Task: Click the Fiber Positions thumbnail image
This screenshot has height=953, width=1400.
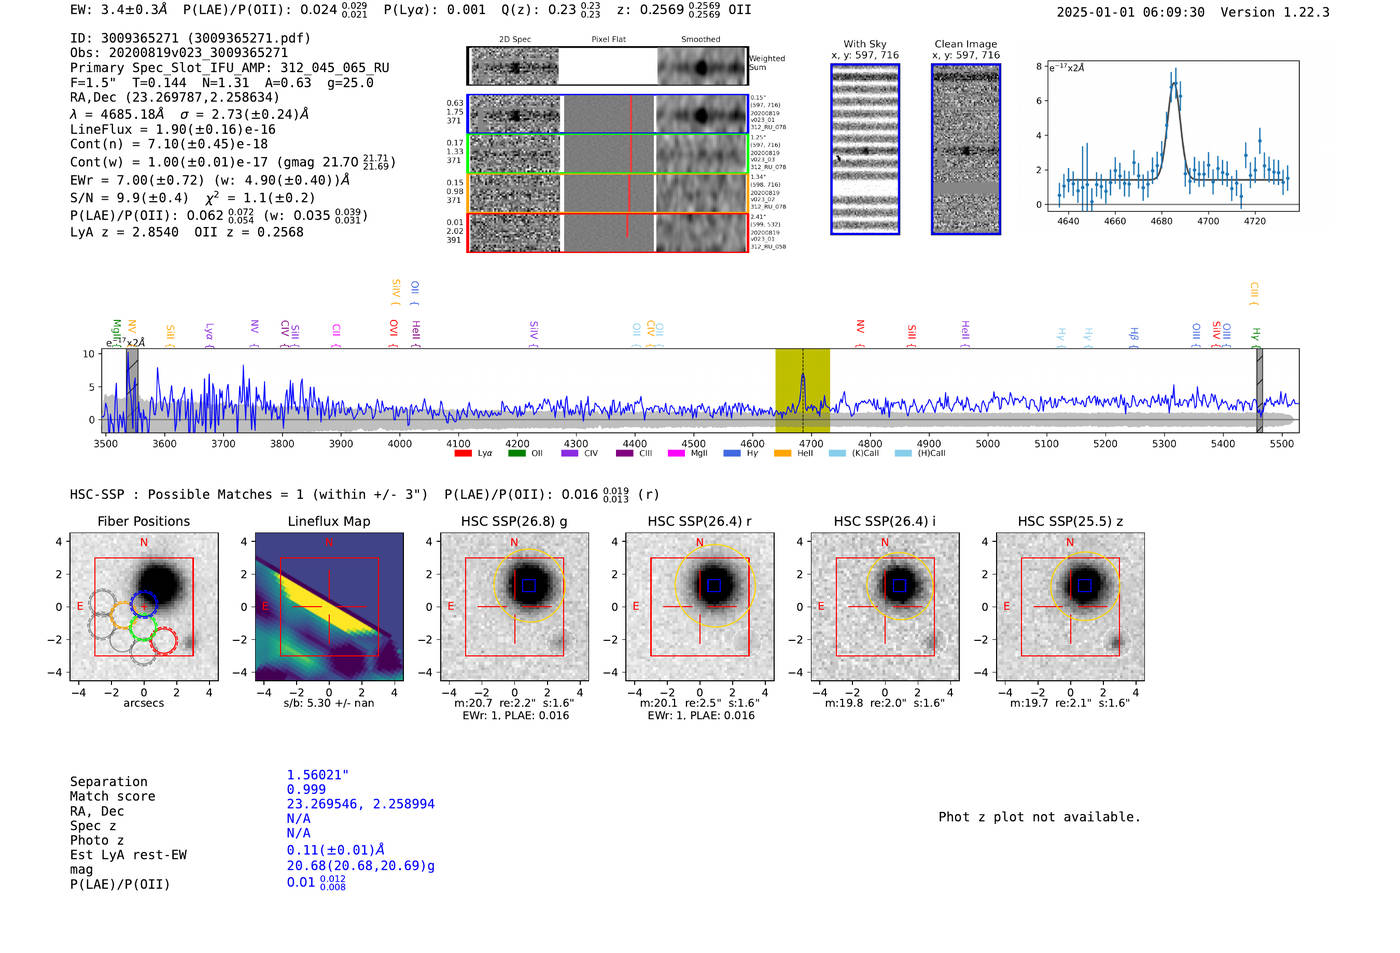Action: tap(144, 607)
